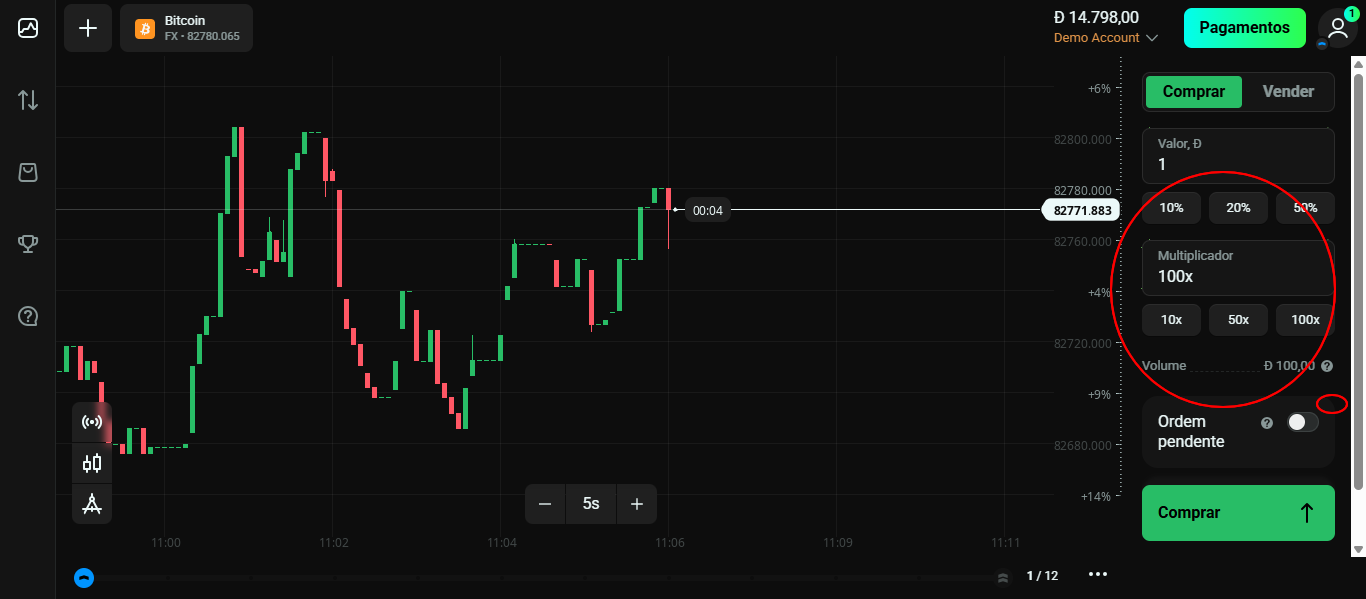Select the candlestick chart type icon

point(91,463)
